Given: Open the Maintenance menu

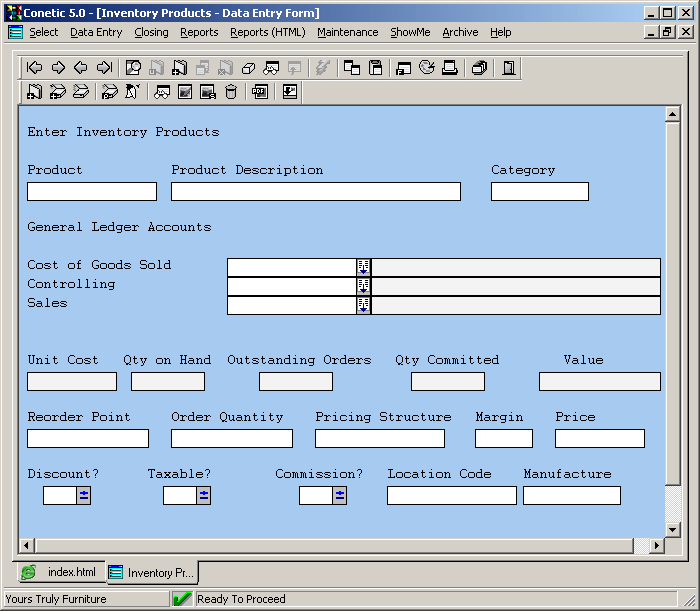Looking at the screenshot, I should point(347,32).
